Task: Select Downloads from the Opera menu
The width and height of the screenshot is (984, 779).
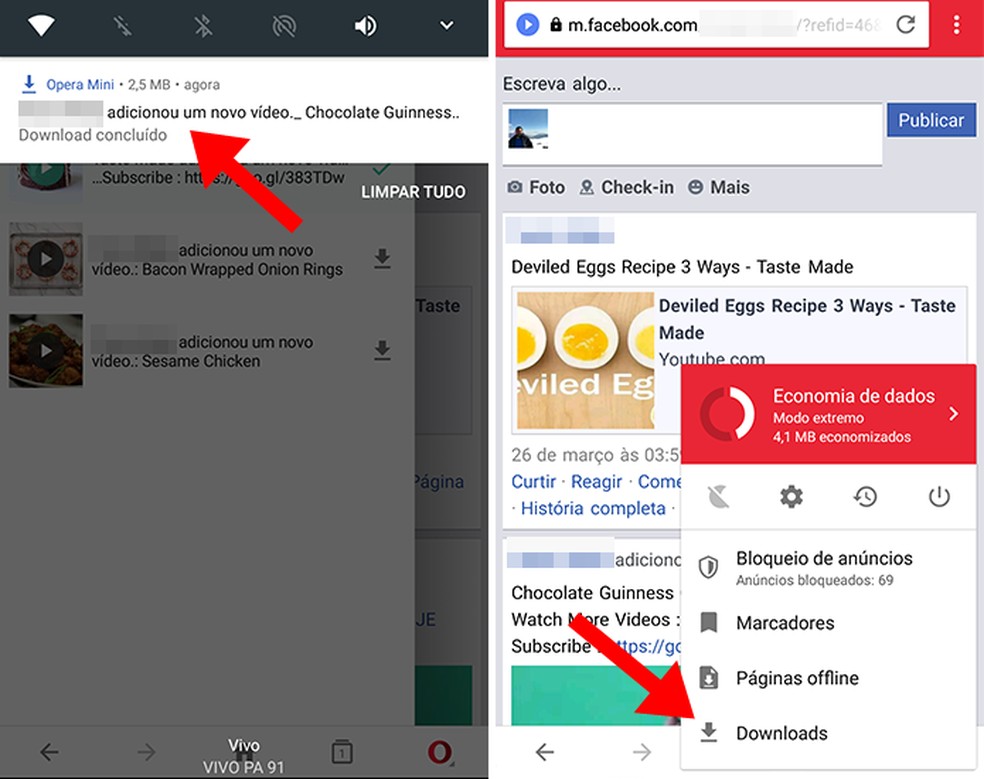Action: click(782, 733)
